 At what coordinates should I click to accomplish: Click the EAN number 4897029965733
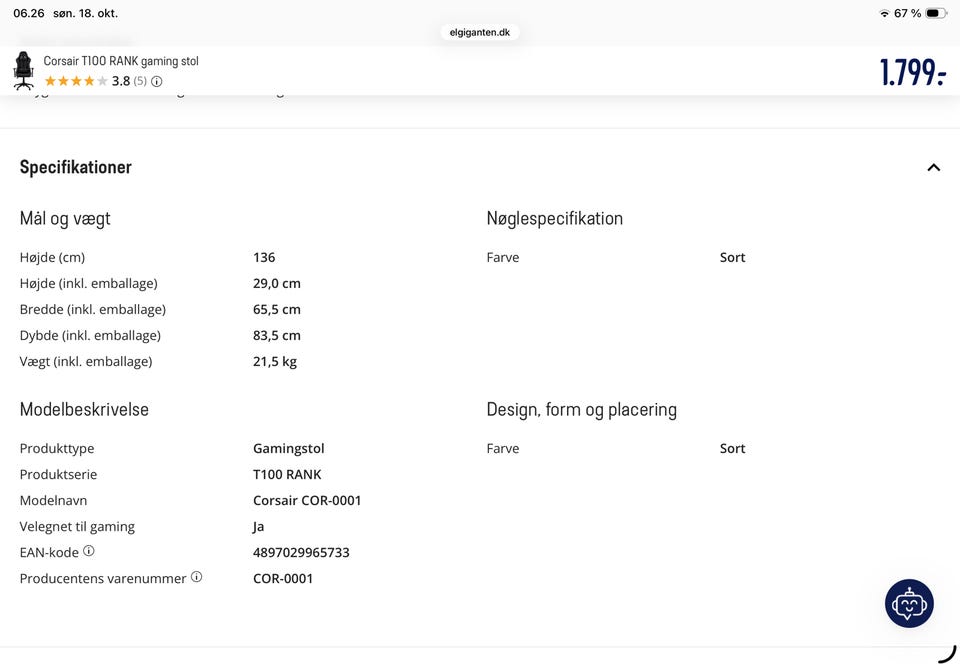[301, 552]
